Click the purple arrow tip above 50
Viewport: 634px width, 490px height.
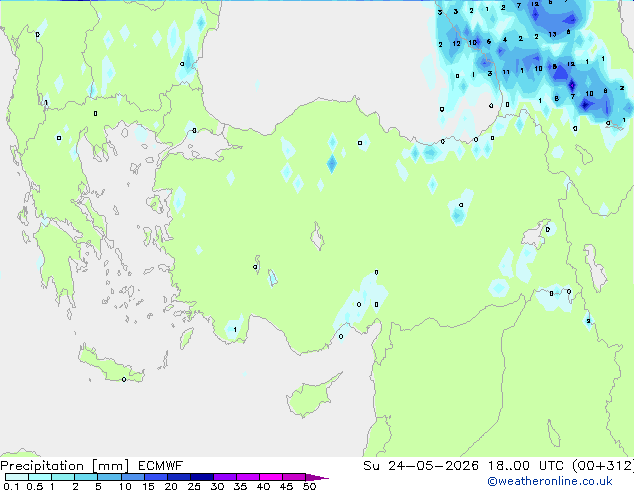pos(317,477)
